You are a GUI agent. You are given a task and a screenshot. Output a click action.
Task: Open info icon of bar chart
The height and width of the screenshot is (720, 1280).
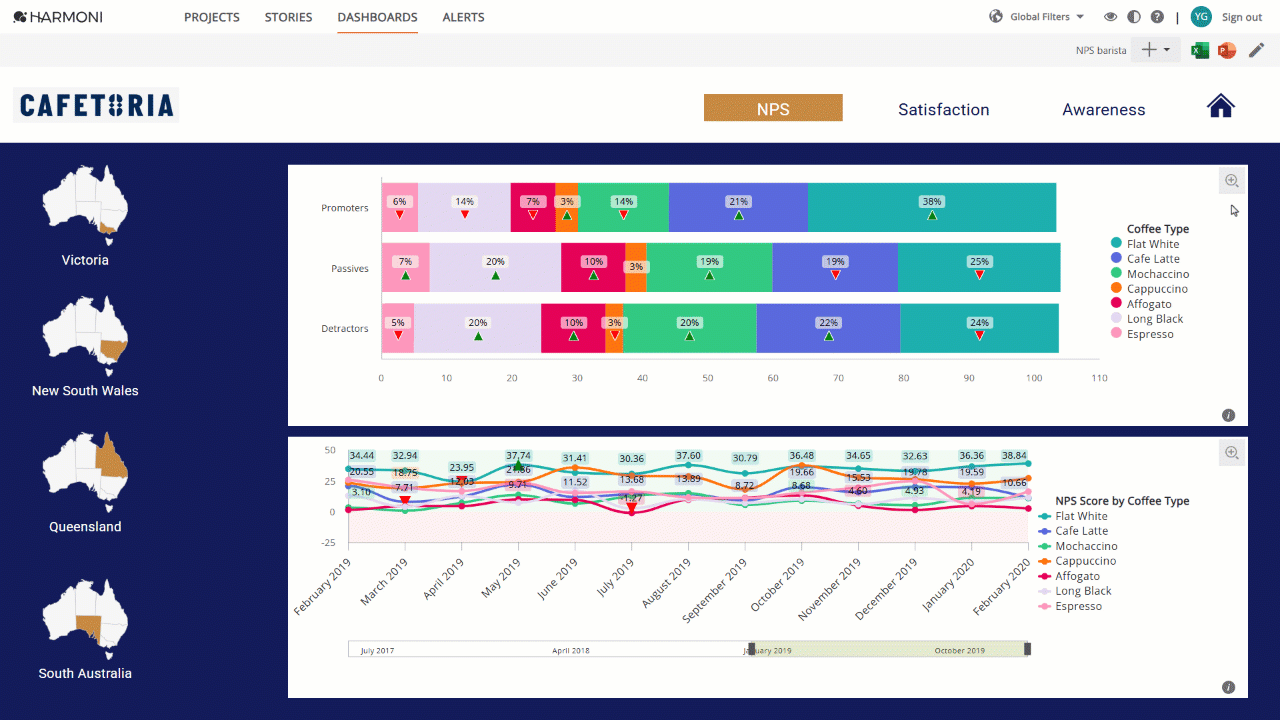1228,415
